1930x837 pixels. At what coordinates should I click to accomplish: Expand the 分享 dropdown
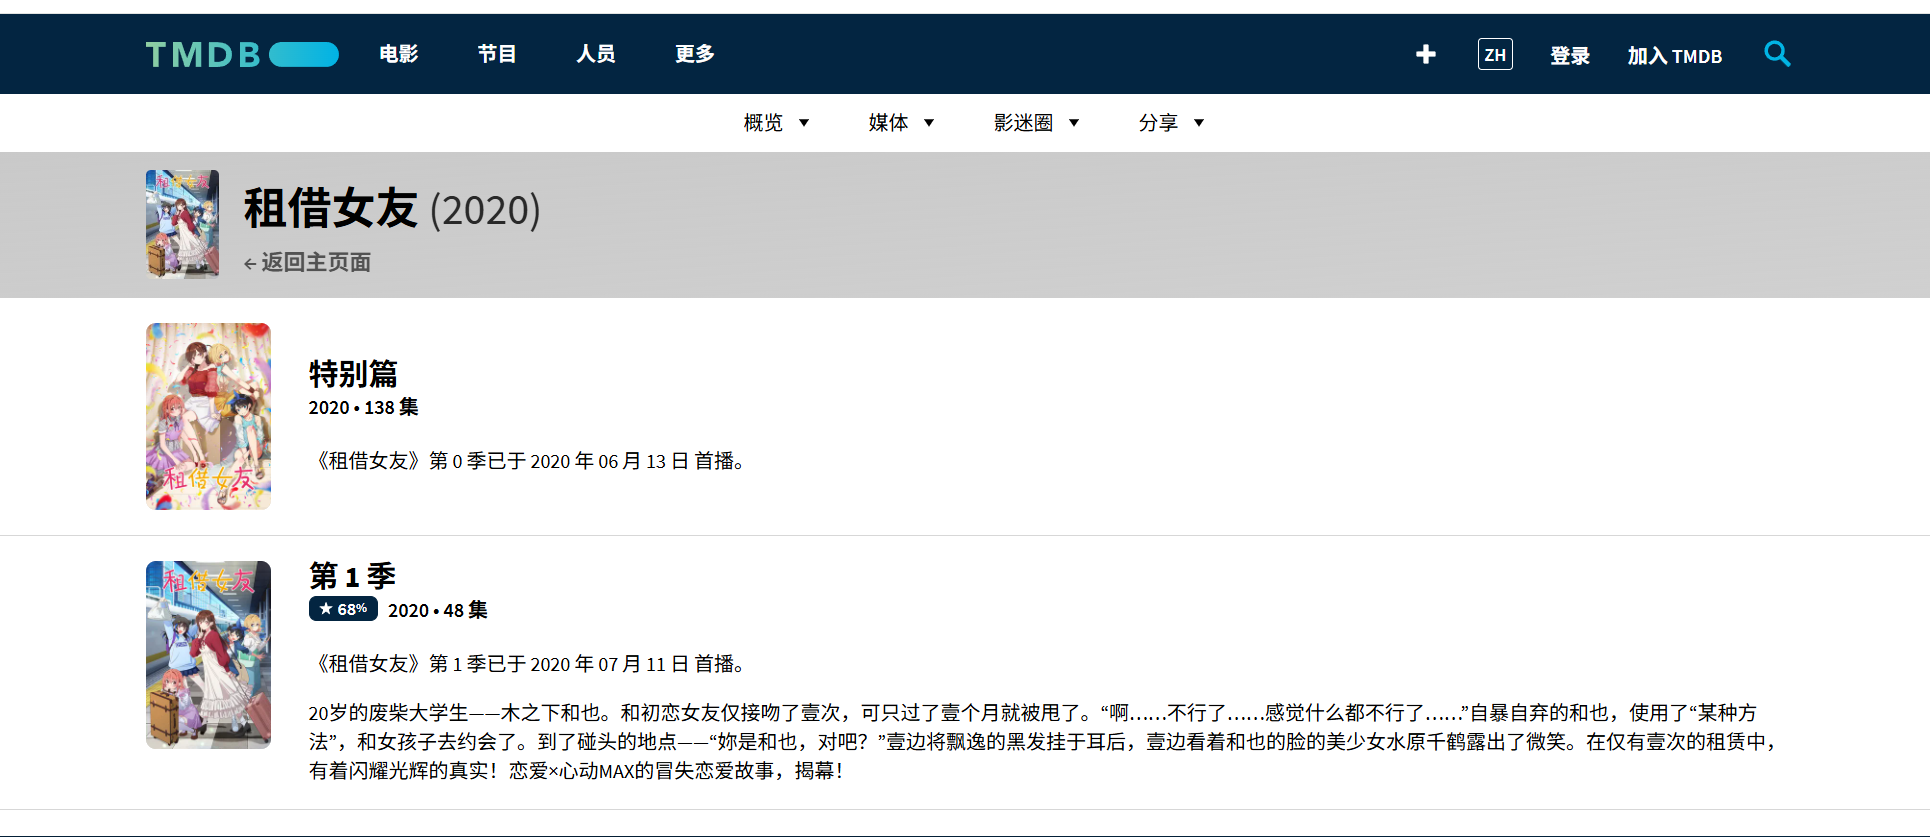[x=1171, y=123]
